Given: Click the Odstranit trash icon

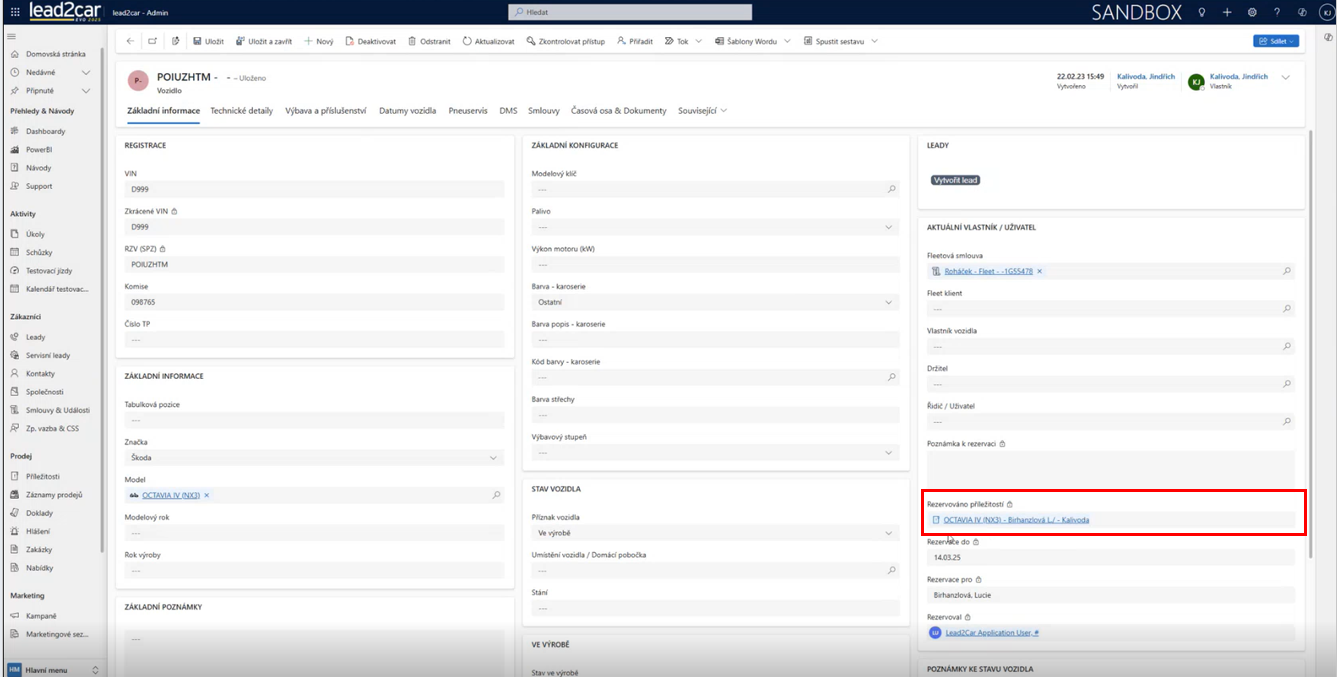Looking at the screenshot, I should point(413,41).
